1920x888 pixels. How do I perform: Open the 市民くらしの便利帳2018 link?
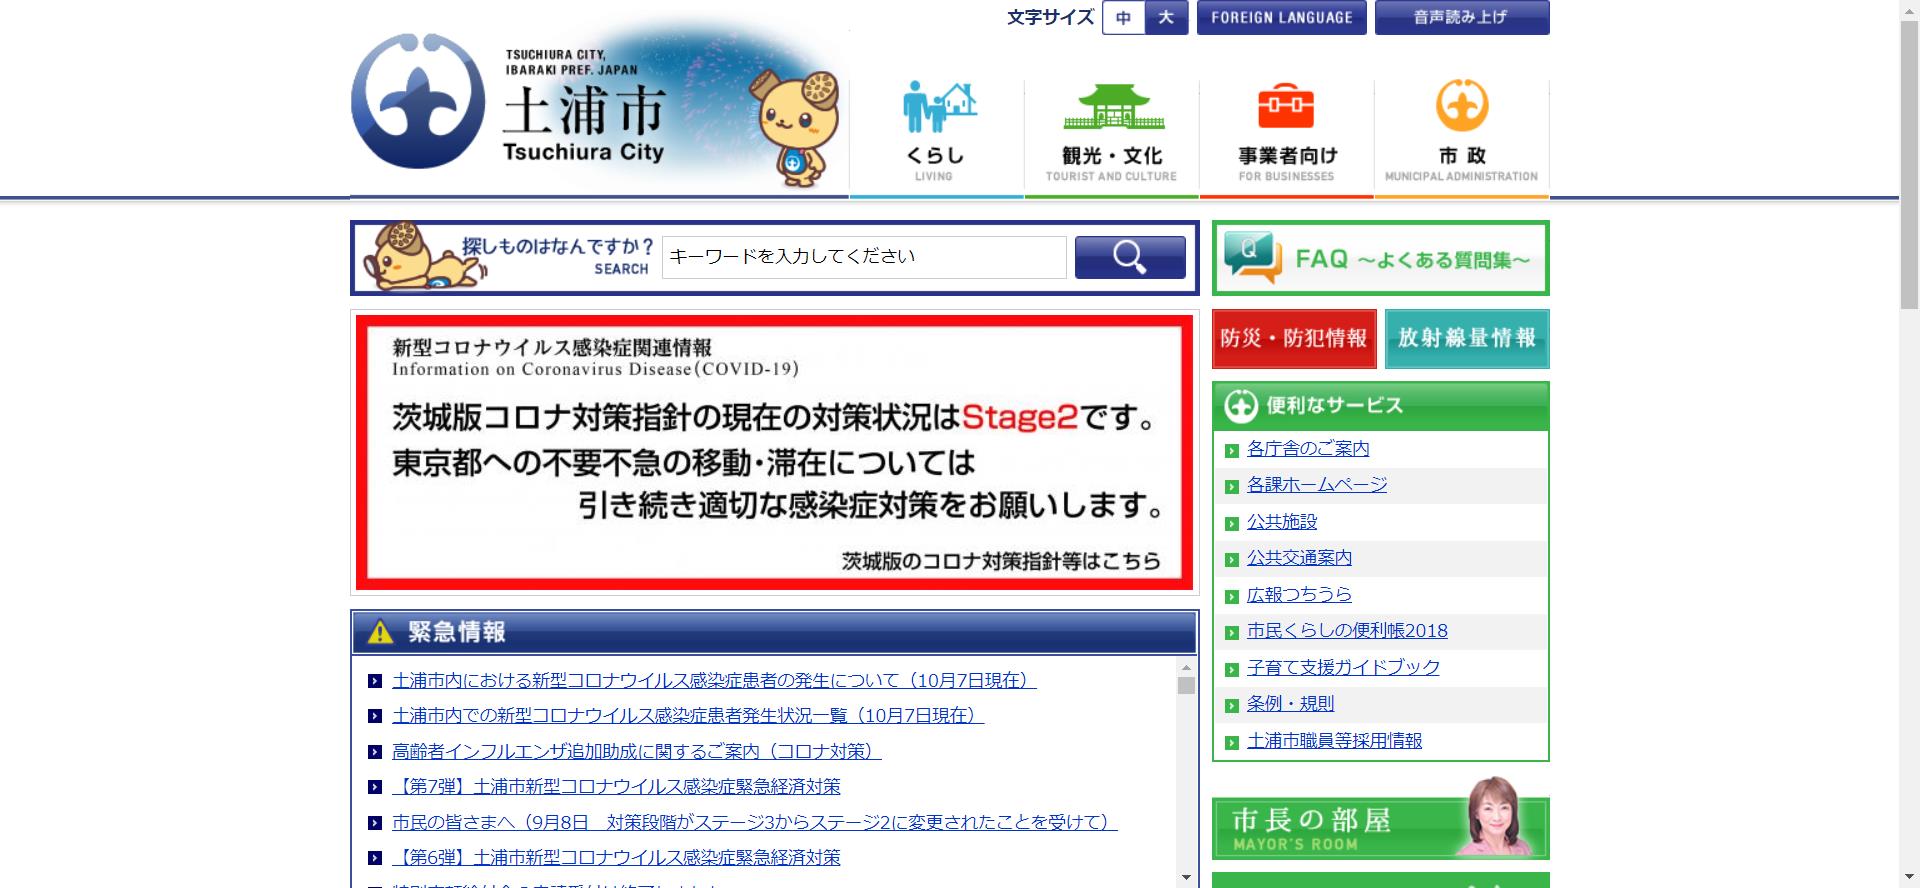1347,631
